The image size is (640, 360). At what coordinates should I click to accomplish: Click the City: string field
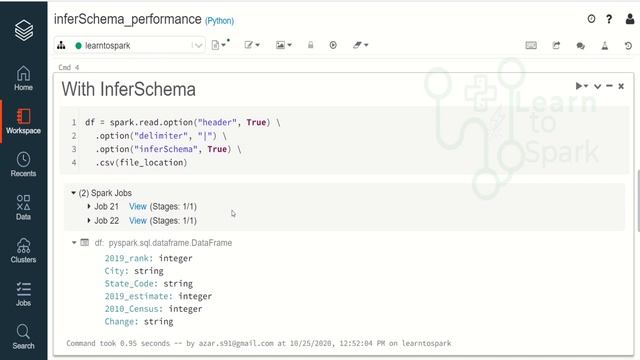(134, 271)
